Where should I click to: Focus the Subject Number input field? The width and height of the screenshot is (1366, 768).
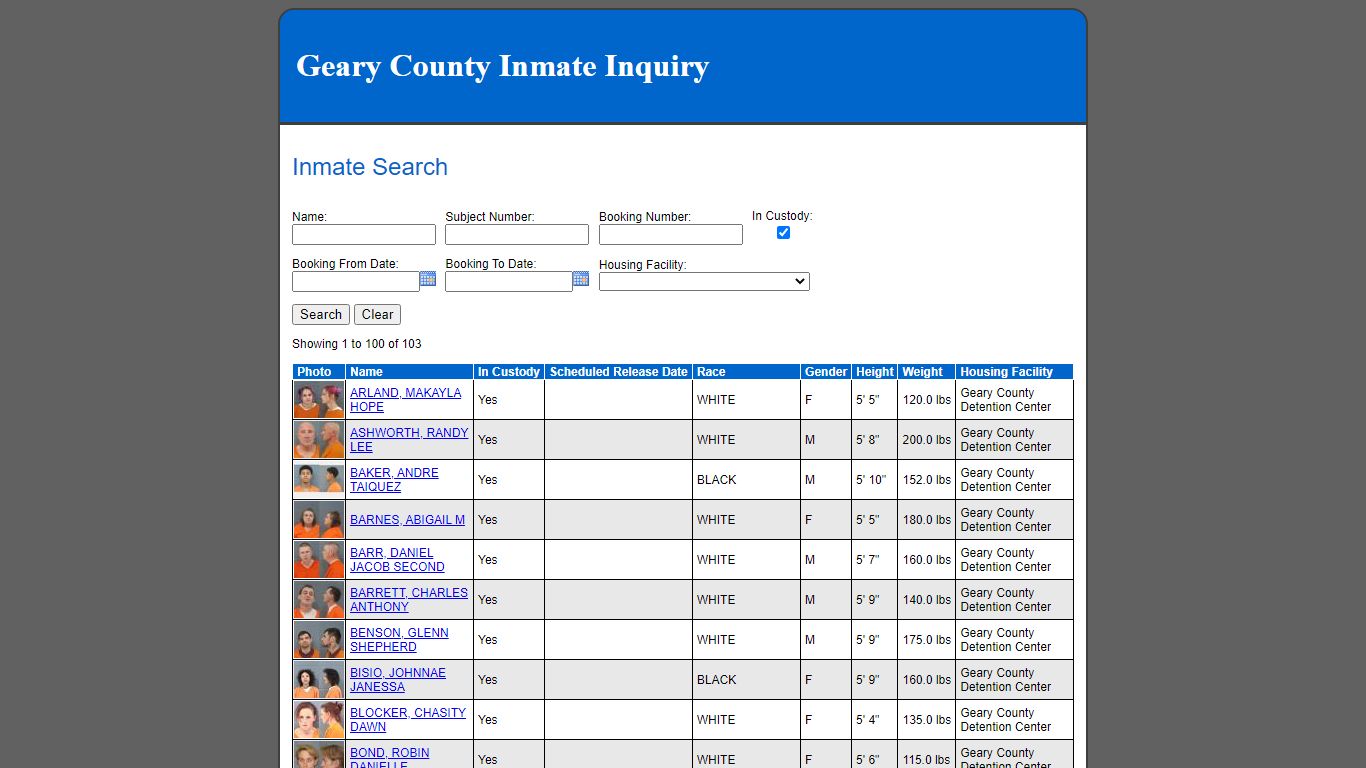click(x=517, y=234)
